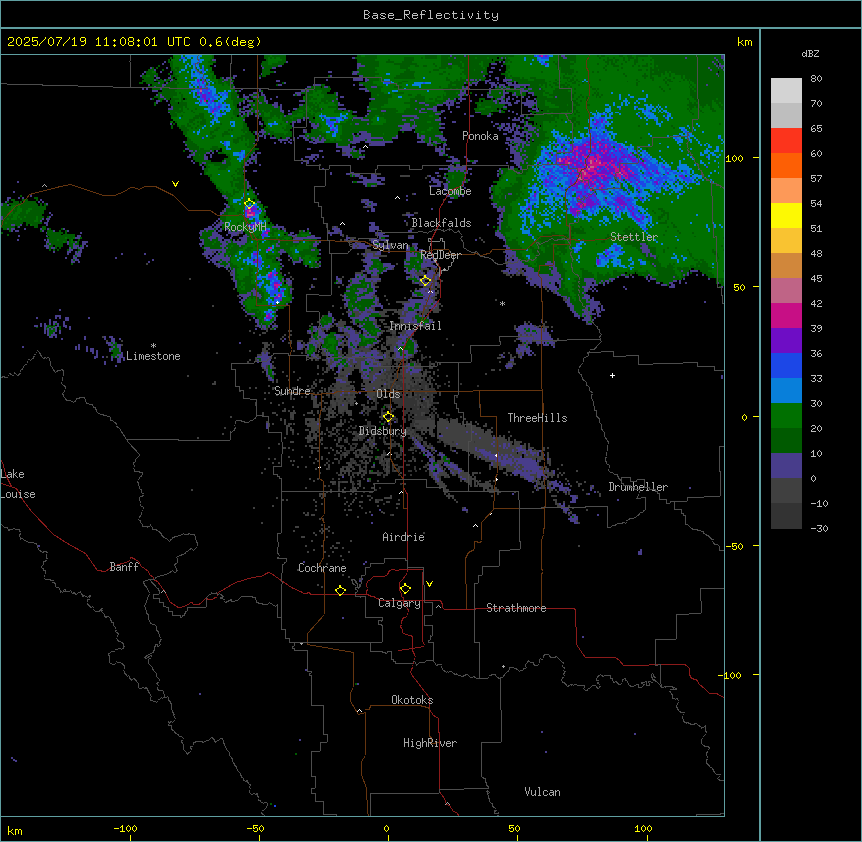
Task: Click the magenta storm core northwest of Stettler
Action: coord(592,165)
